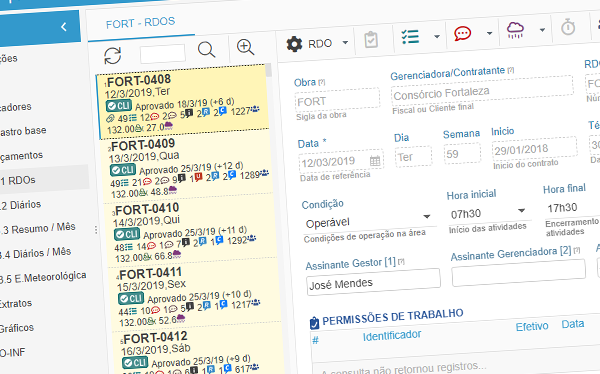Expand the RDO menu dropdown arrow

click(x=345, y=42)
